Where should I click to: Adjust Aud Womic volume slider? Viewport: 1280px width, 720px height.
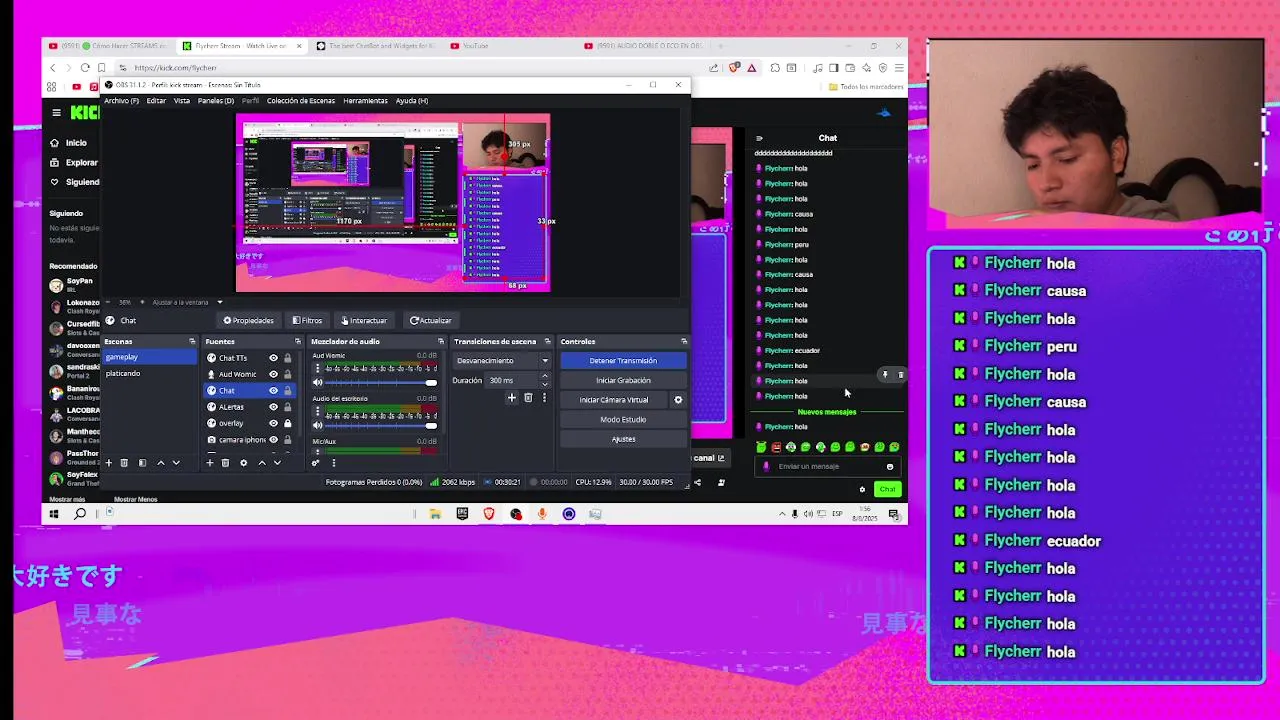[382, 382]
